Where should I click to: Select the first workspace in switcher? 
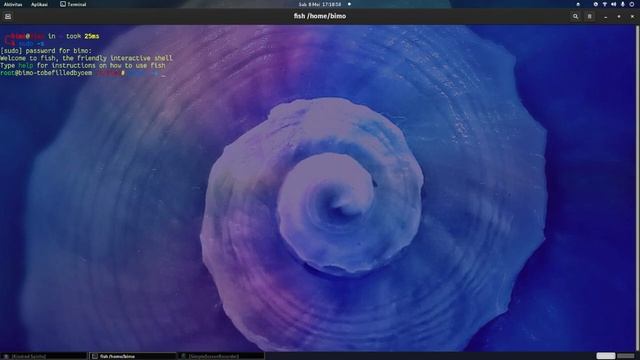pyautogui.click(x=606, y=356)
